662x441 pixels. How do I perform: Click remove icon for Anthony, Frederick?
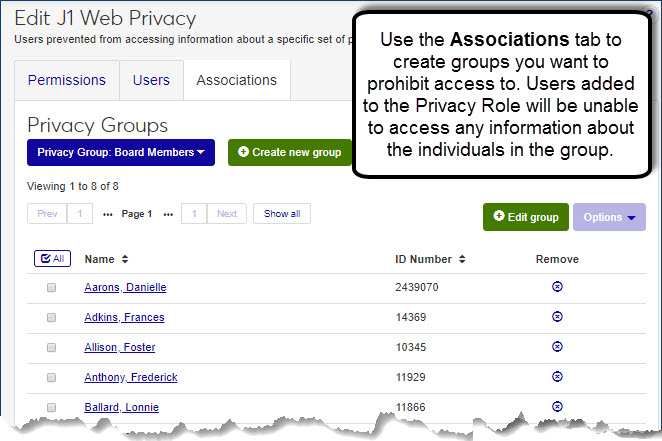click(x=557, y=377)
